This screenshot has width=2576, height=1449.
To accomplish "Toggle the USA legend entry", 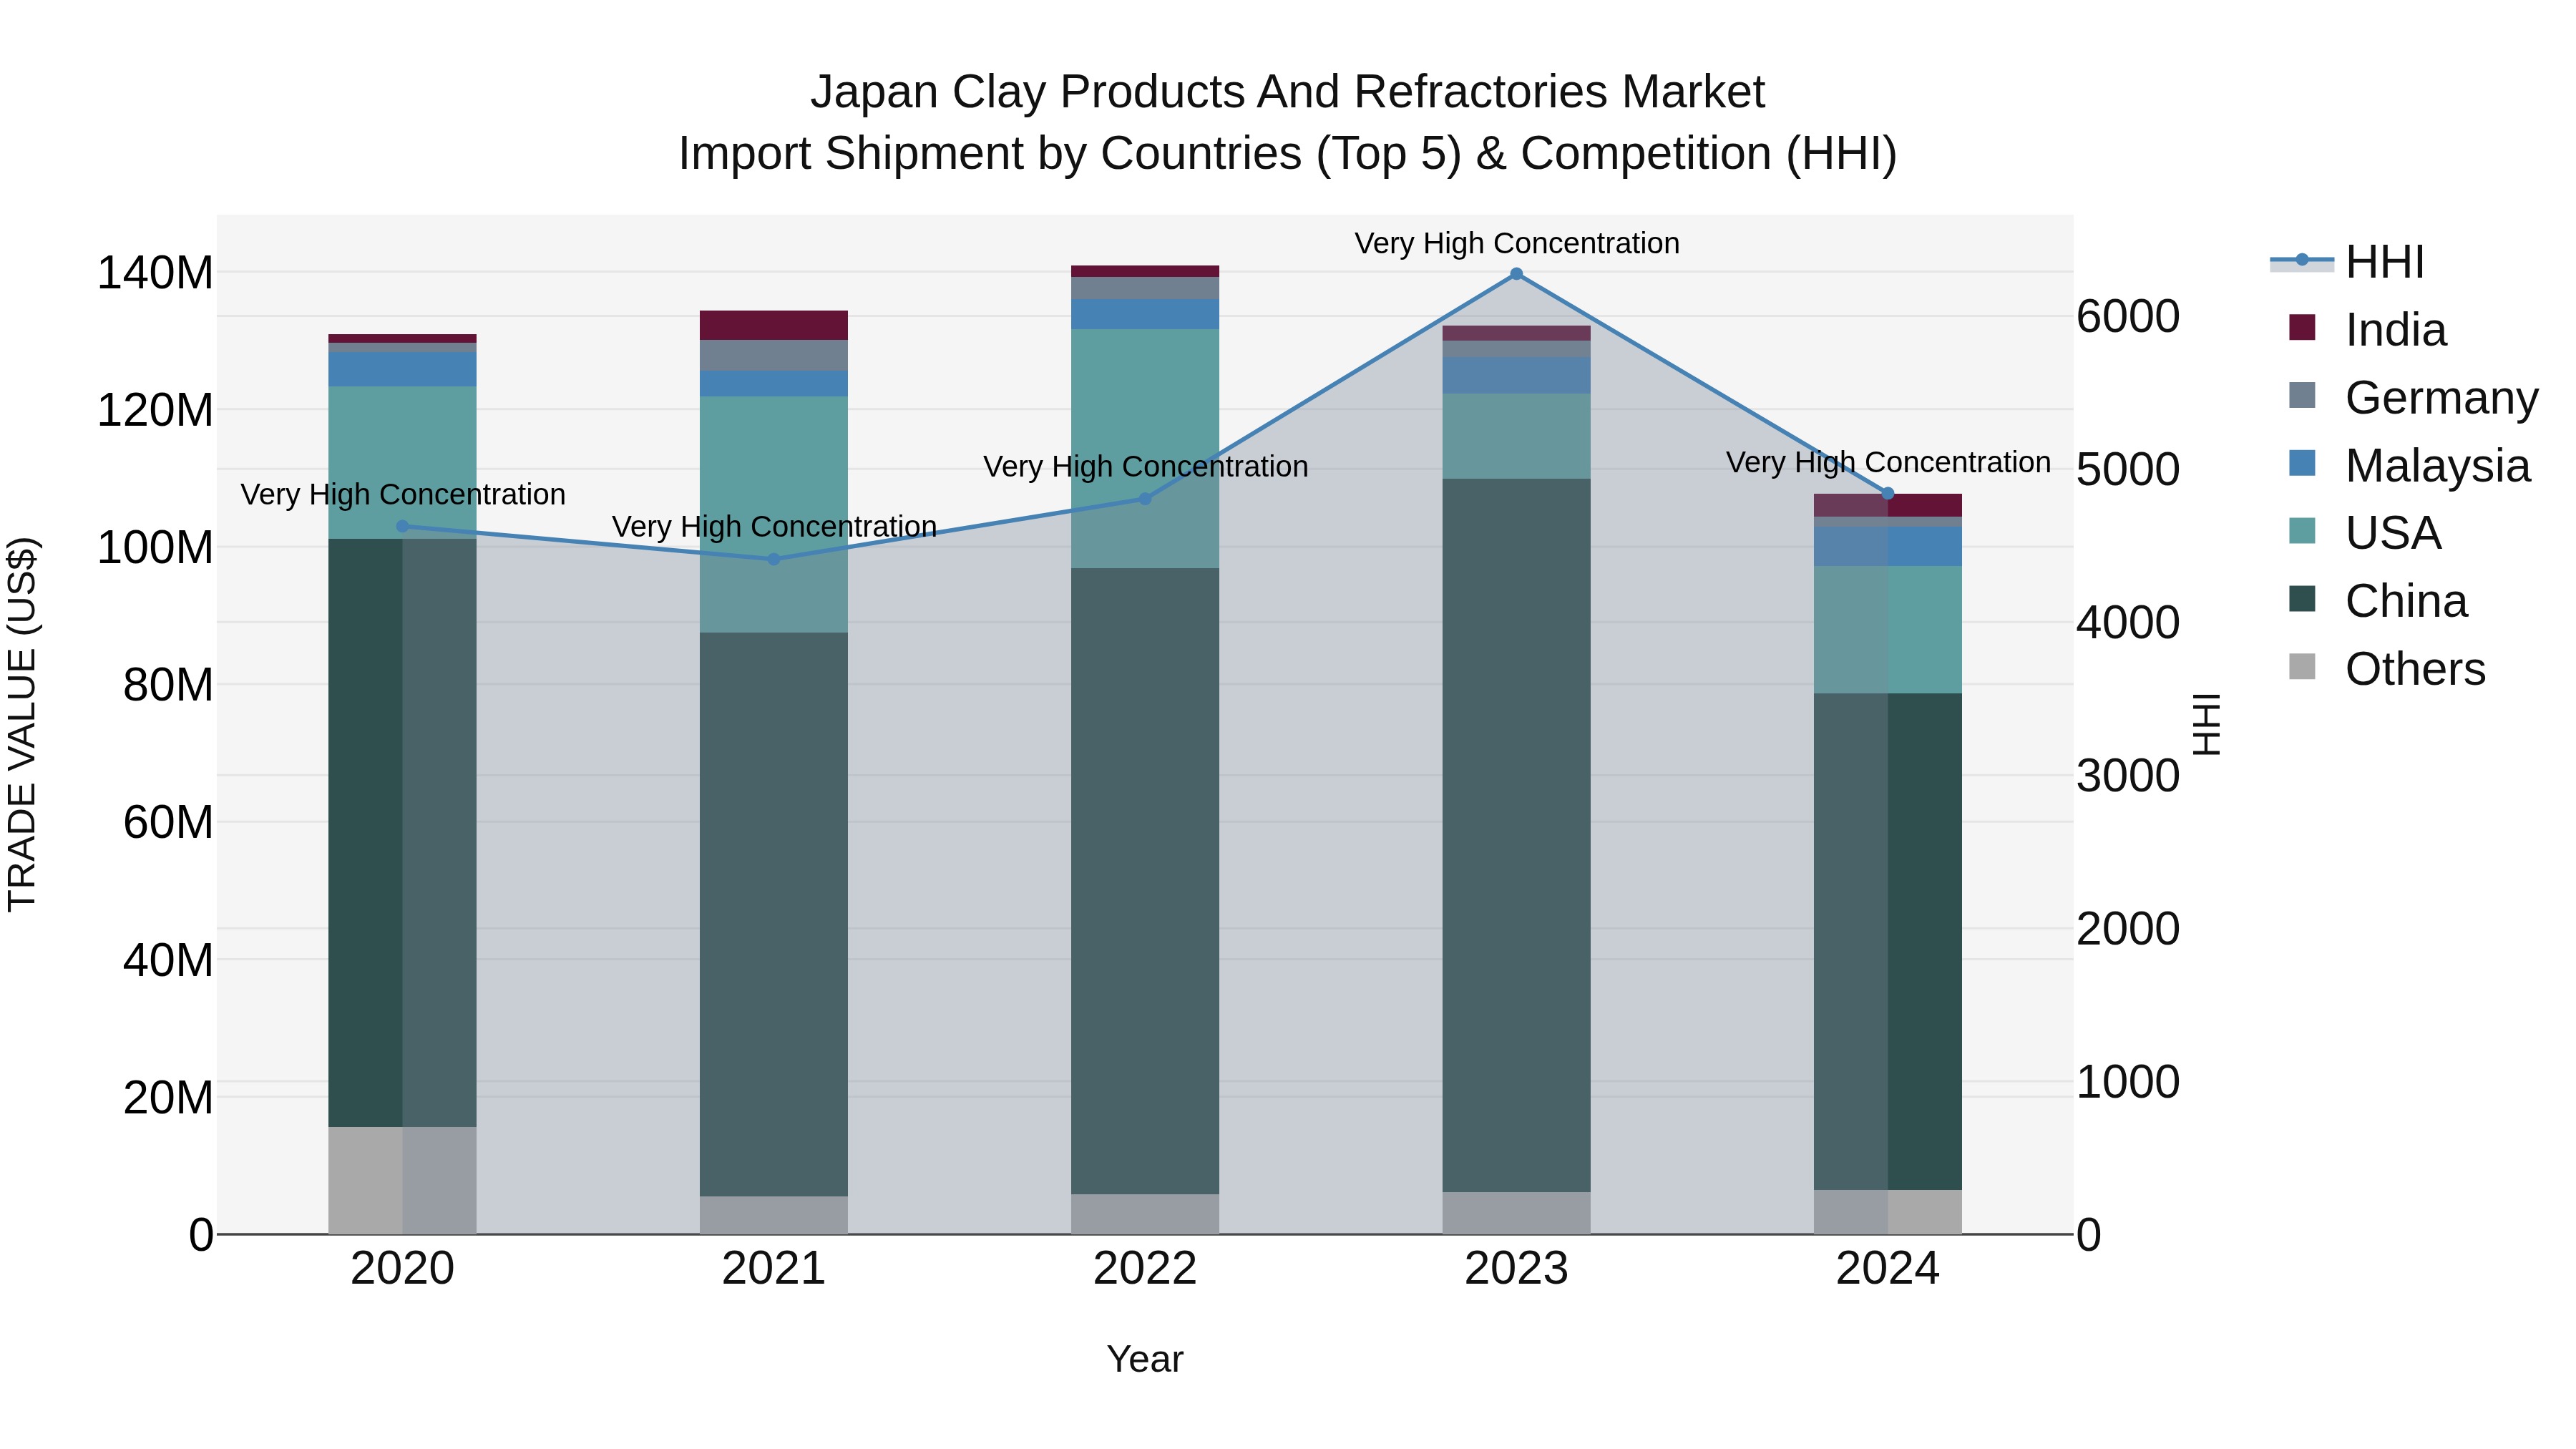I will (x=2365, y=533).
